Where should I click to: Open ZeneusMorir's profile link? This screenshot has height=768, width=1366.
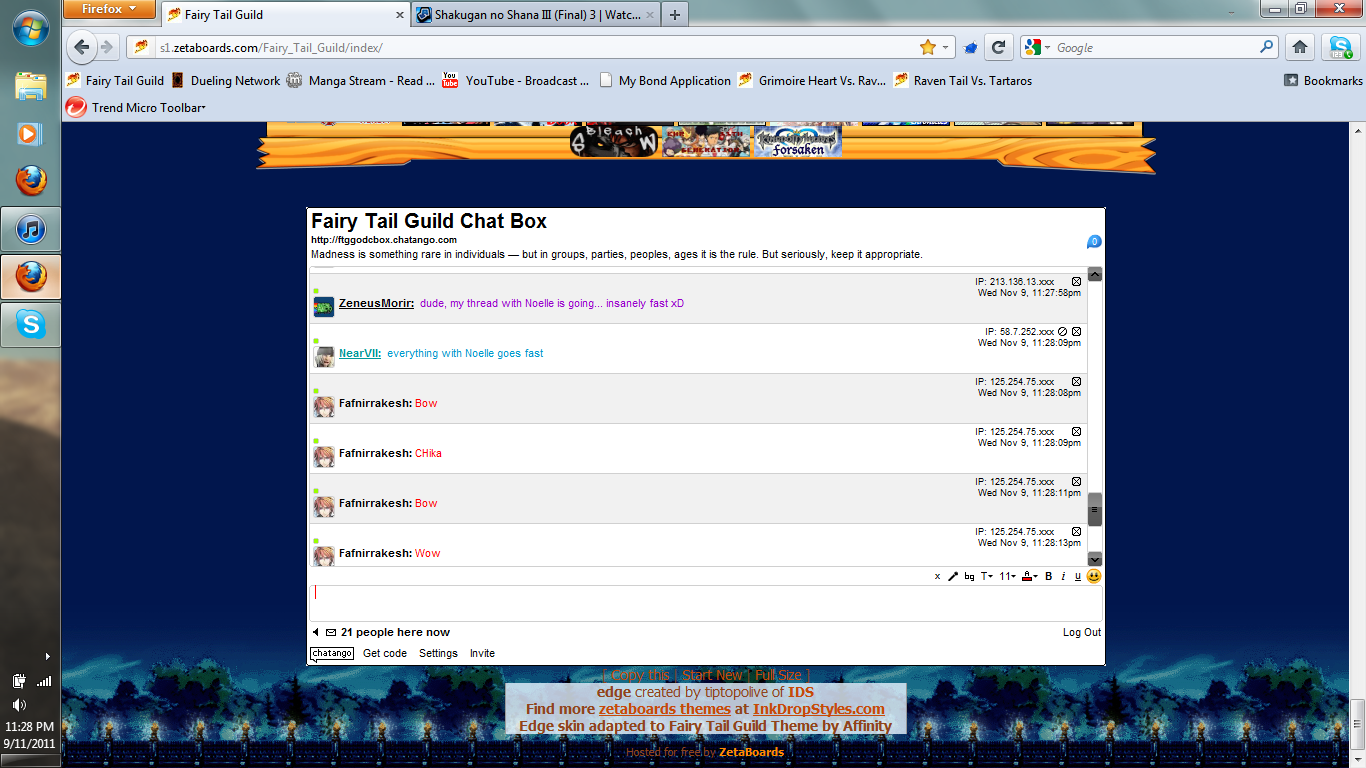pyautogui.click(x=376, y=303)
